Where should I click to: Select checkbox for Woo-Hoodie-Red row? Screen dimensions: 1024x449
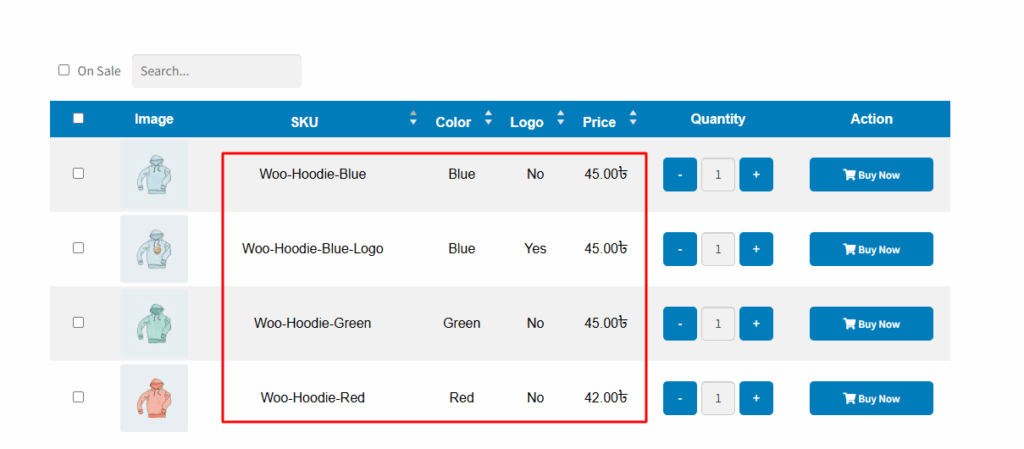(x=78, y=397)
